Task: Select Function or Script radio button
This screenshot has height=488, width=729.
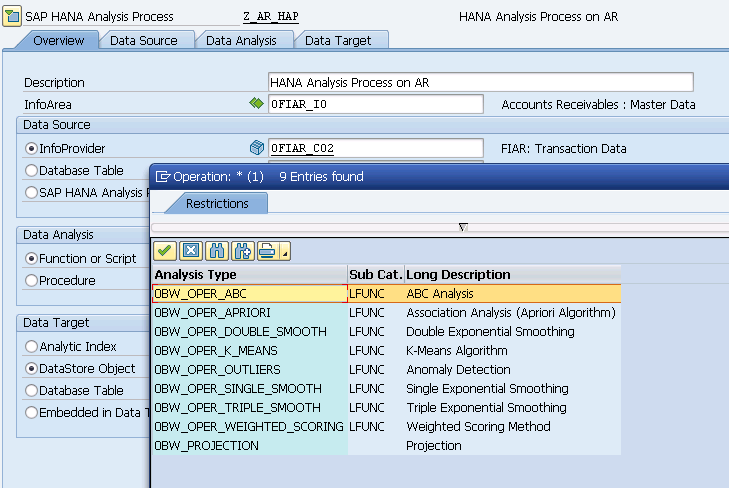Action: click(x=31, y=258)
